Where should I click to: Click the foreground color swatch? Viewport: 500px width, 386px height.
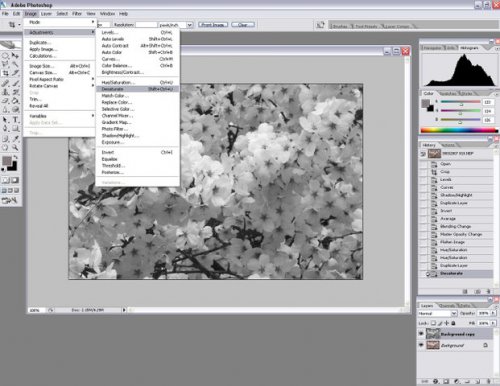[7, 161]
